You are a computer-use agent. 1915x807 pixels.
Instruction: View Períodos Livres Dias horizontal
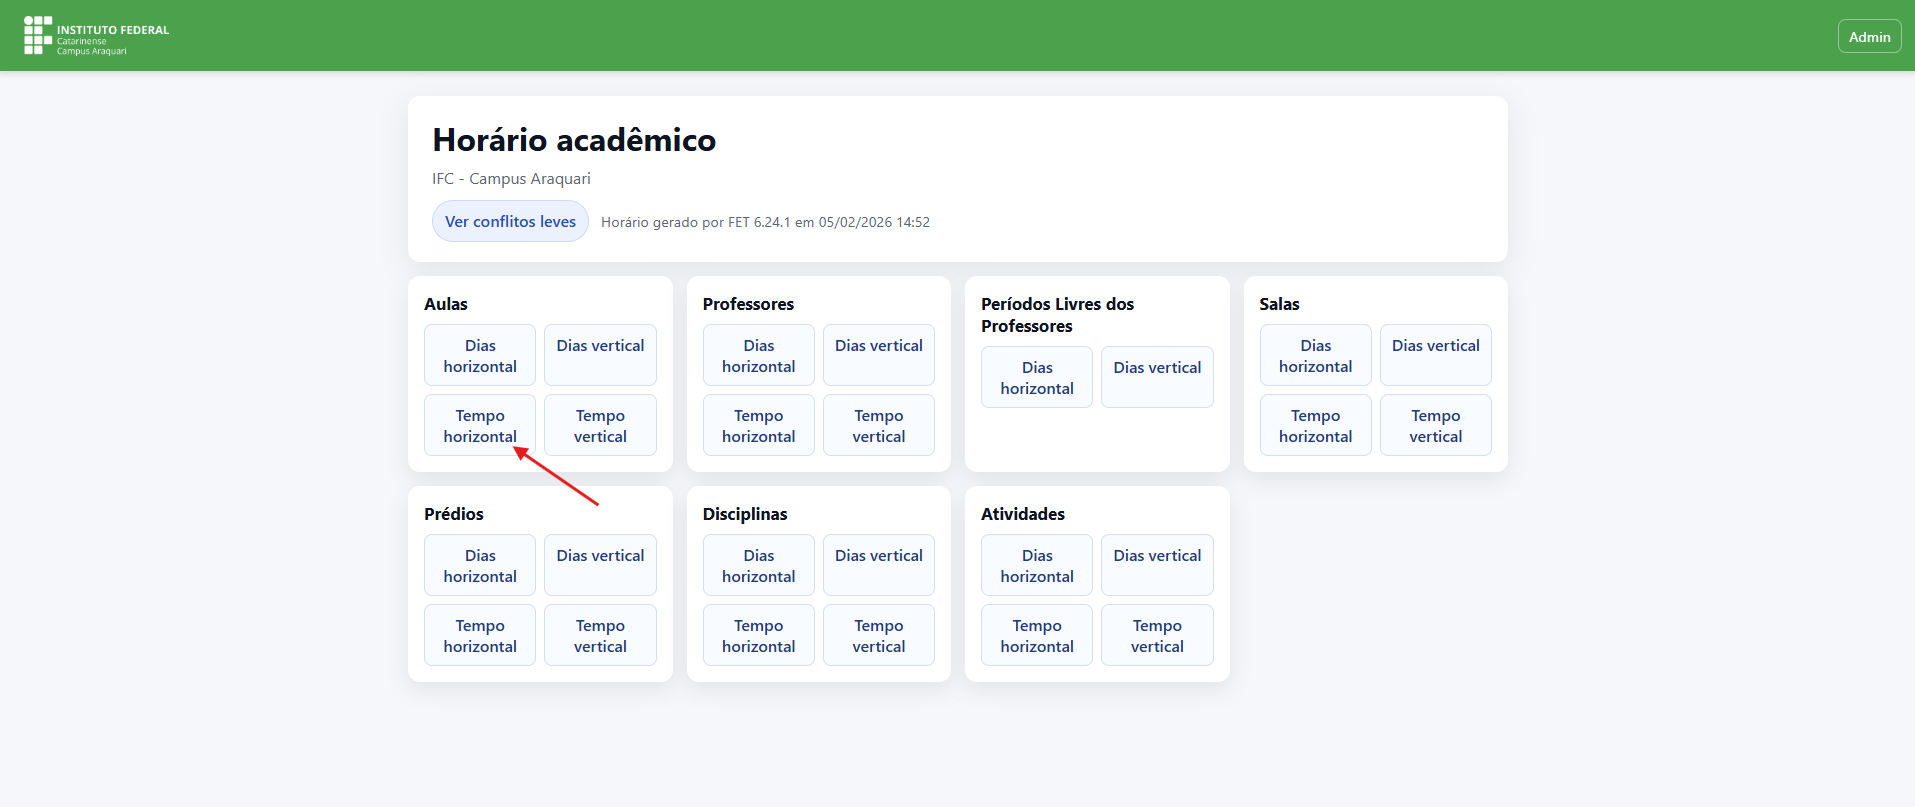tap(1036, 377)
